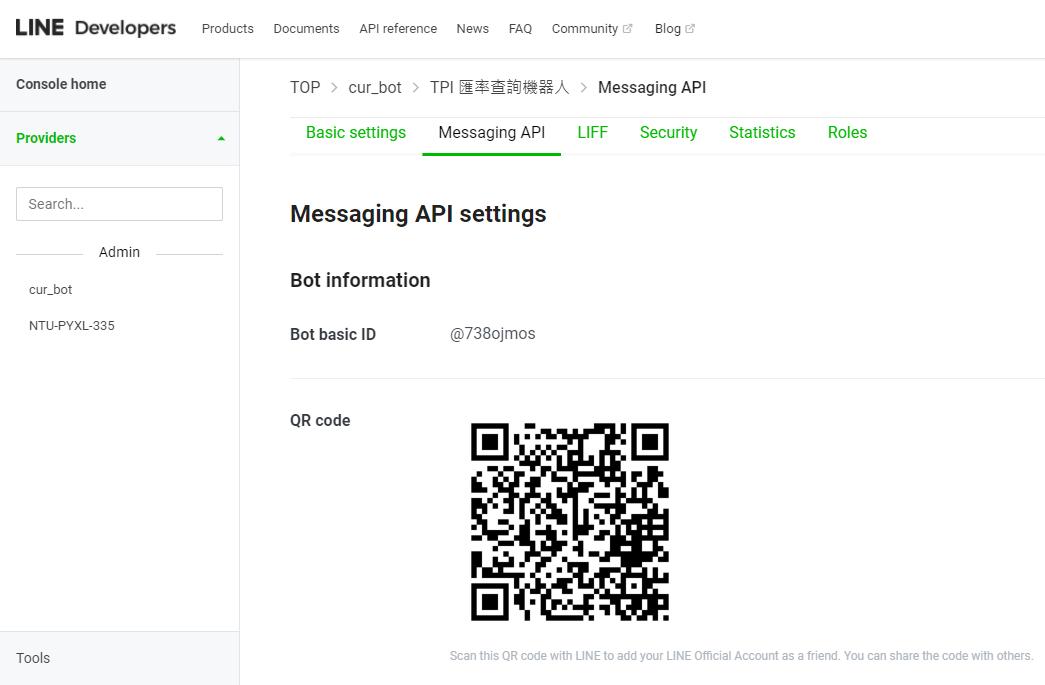
Task: Click the Messaging API settings heading
Action: click(418, 214)
